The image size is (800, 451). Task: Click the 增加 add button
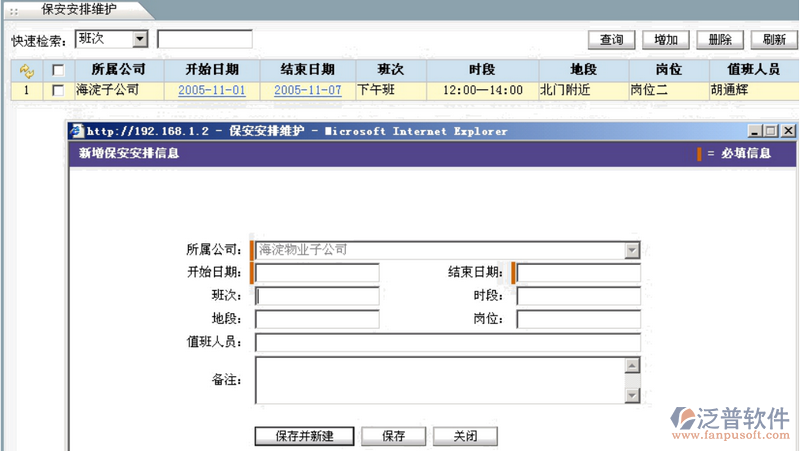(x=666, y=40)
